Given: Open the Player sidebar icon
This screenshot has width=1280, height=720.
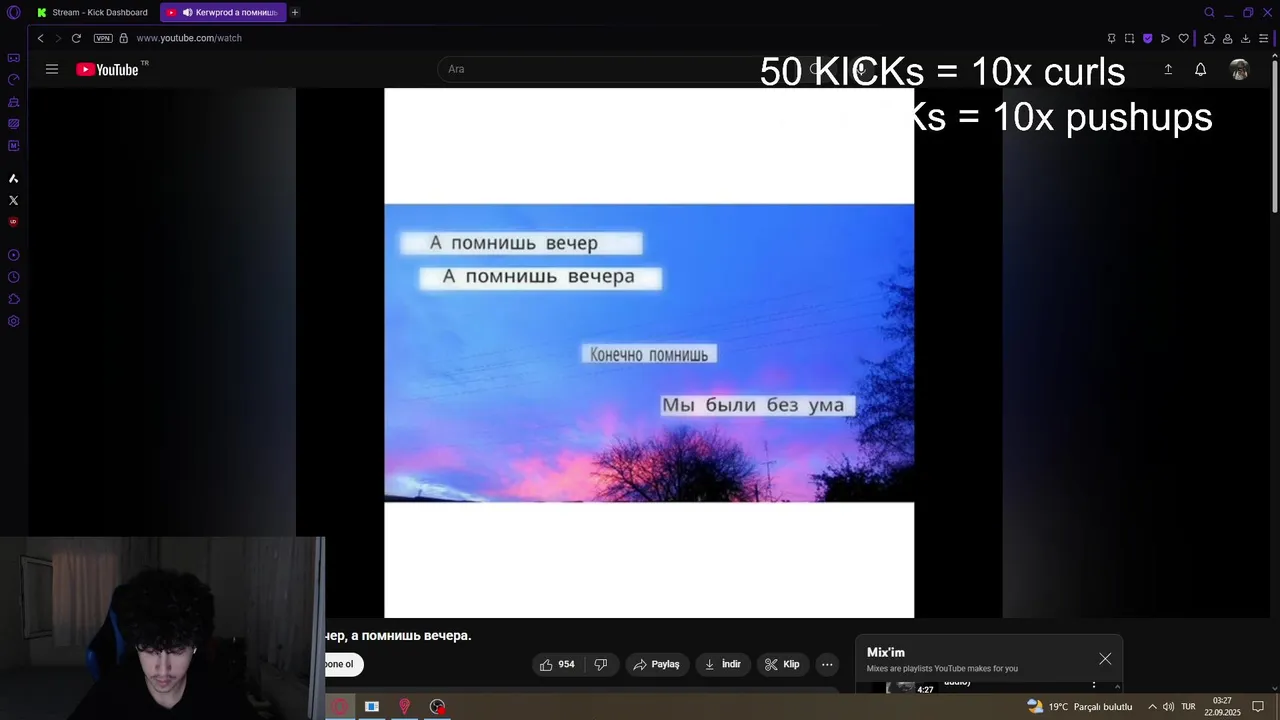Looking at the screenshot, I should coord(13,256).
